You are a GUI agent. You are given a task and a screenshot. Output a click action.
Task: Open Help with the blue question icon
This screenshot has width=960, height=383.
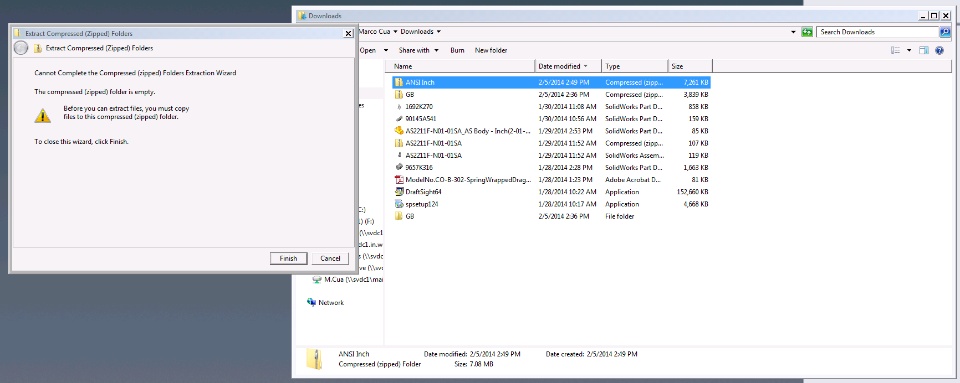[x=940, y=50]
